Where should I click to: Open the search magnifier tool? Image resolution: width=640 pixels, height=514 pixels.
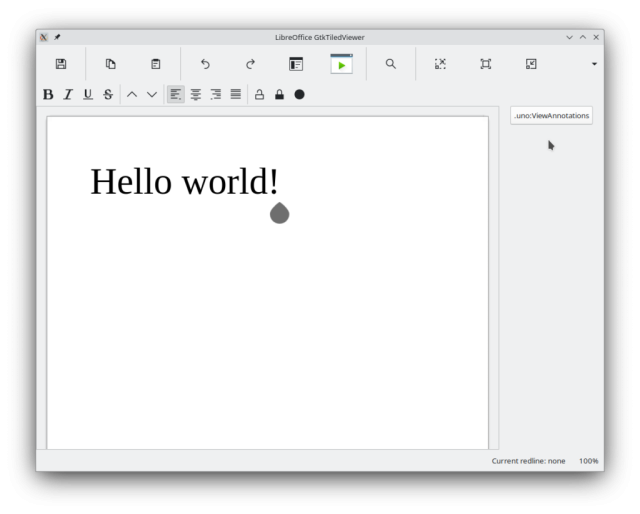click(x=391, y=64)
